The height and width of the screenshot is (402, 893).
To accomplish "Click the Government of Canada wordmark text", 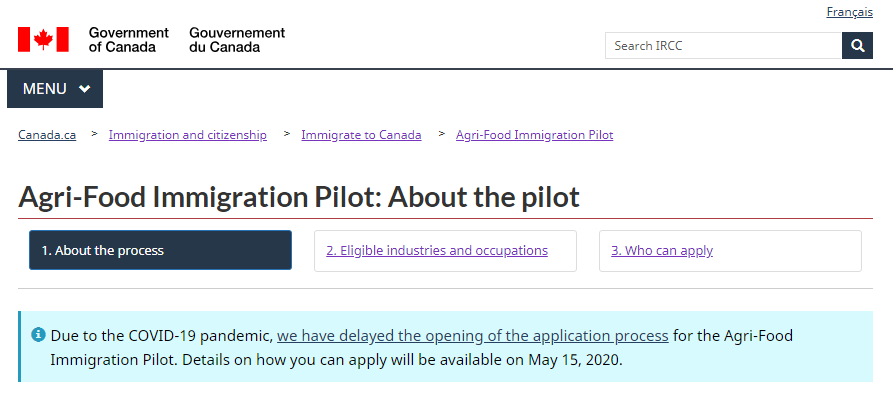I will [x=129, y=39].
